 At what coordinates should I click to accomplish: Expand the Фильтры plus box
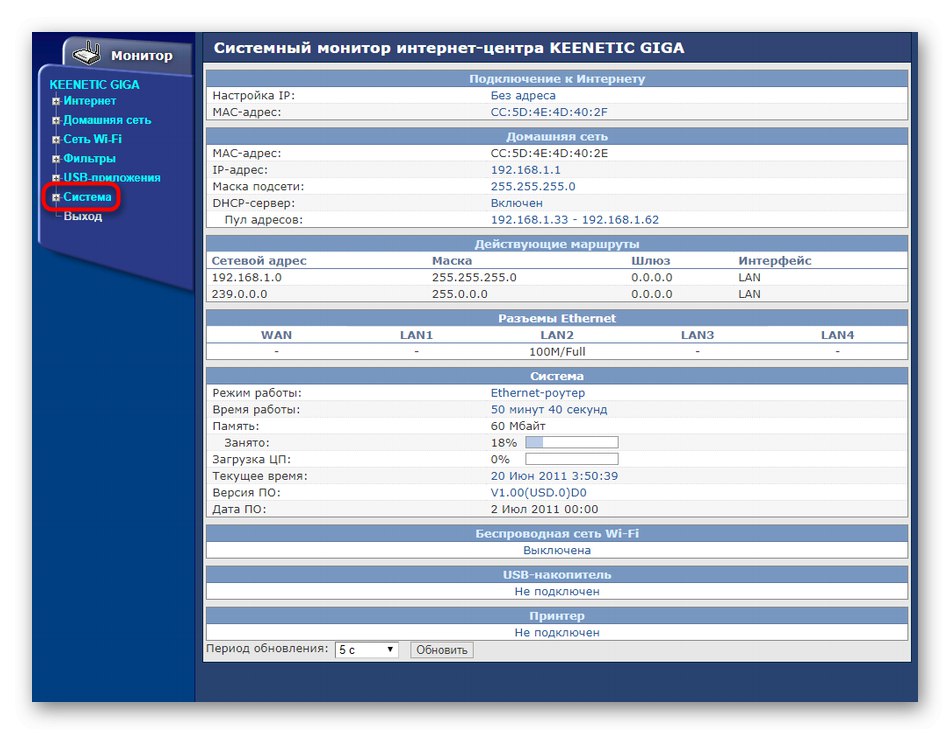click(56, 159)
